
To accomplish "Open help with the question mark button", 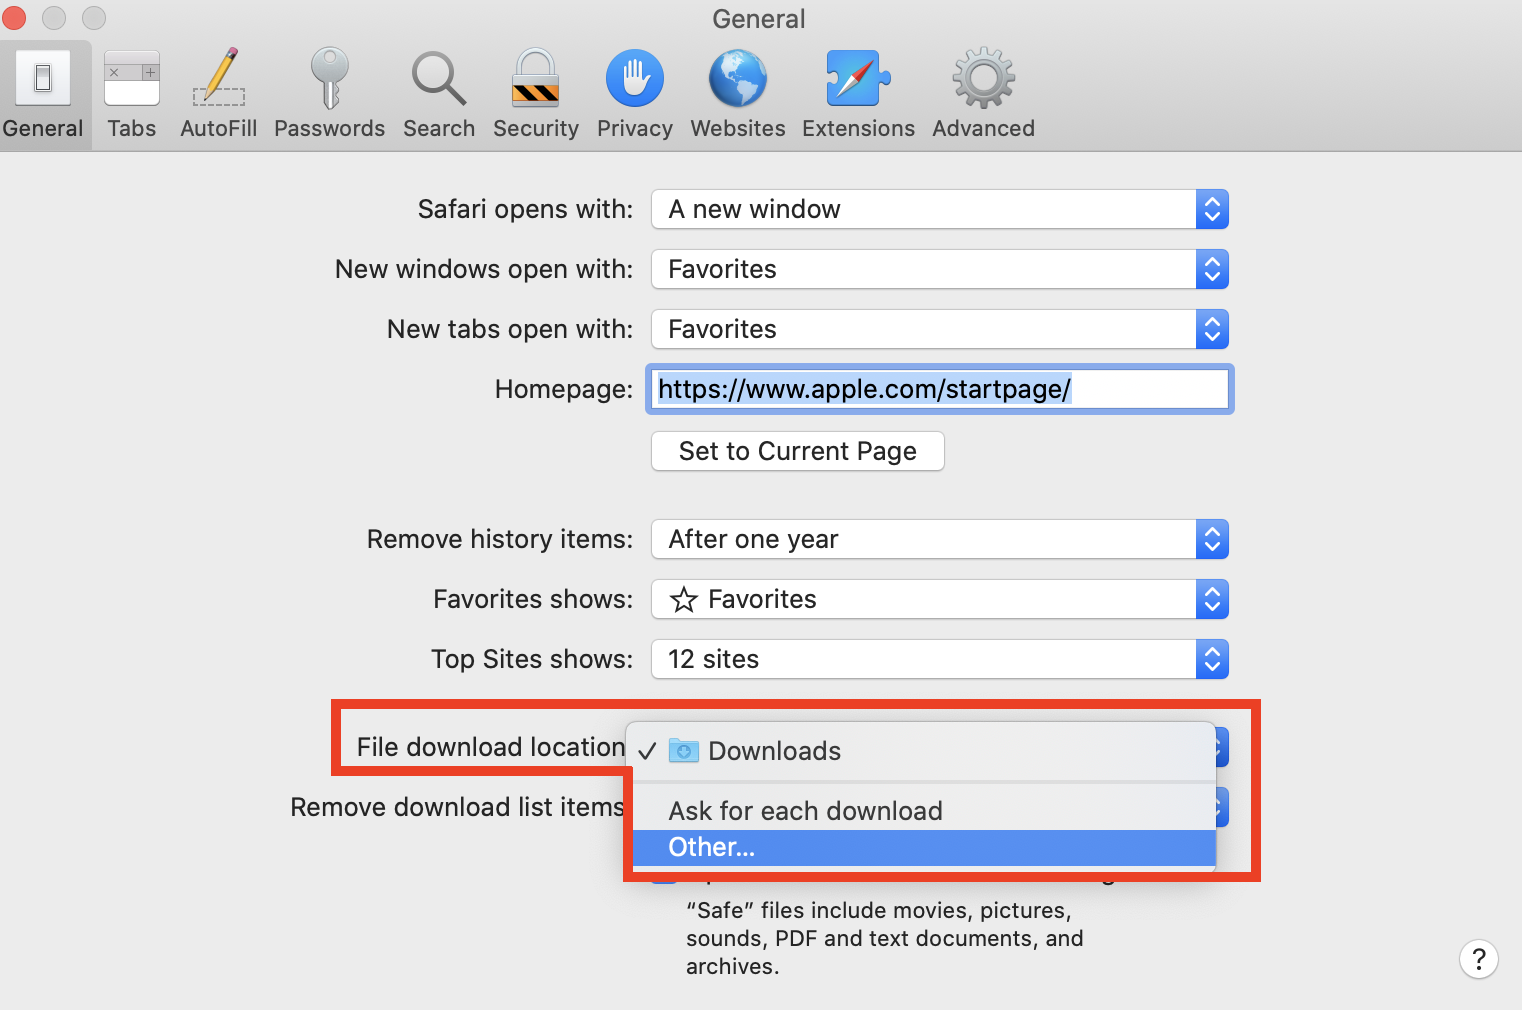I will pos(1479,959).
